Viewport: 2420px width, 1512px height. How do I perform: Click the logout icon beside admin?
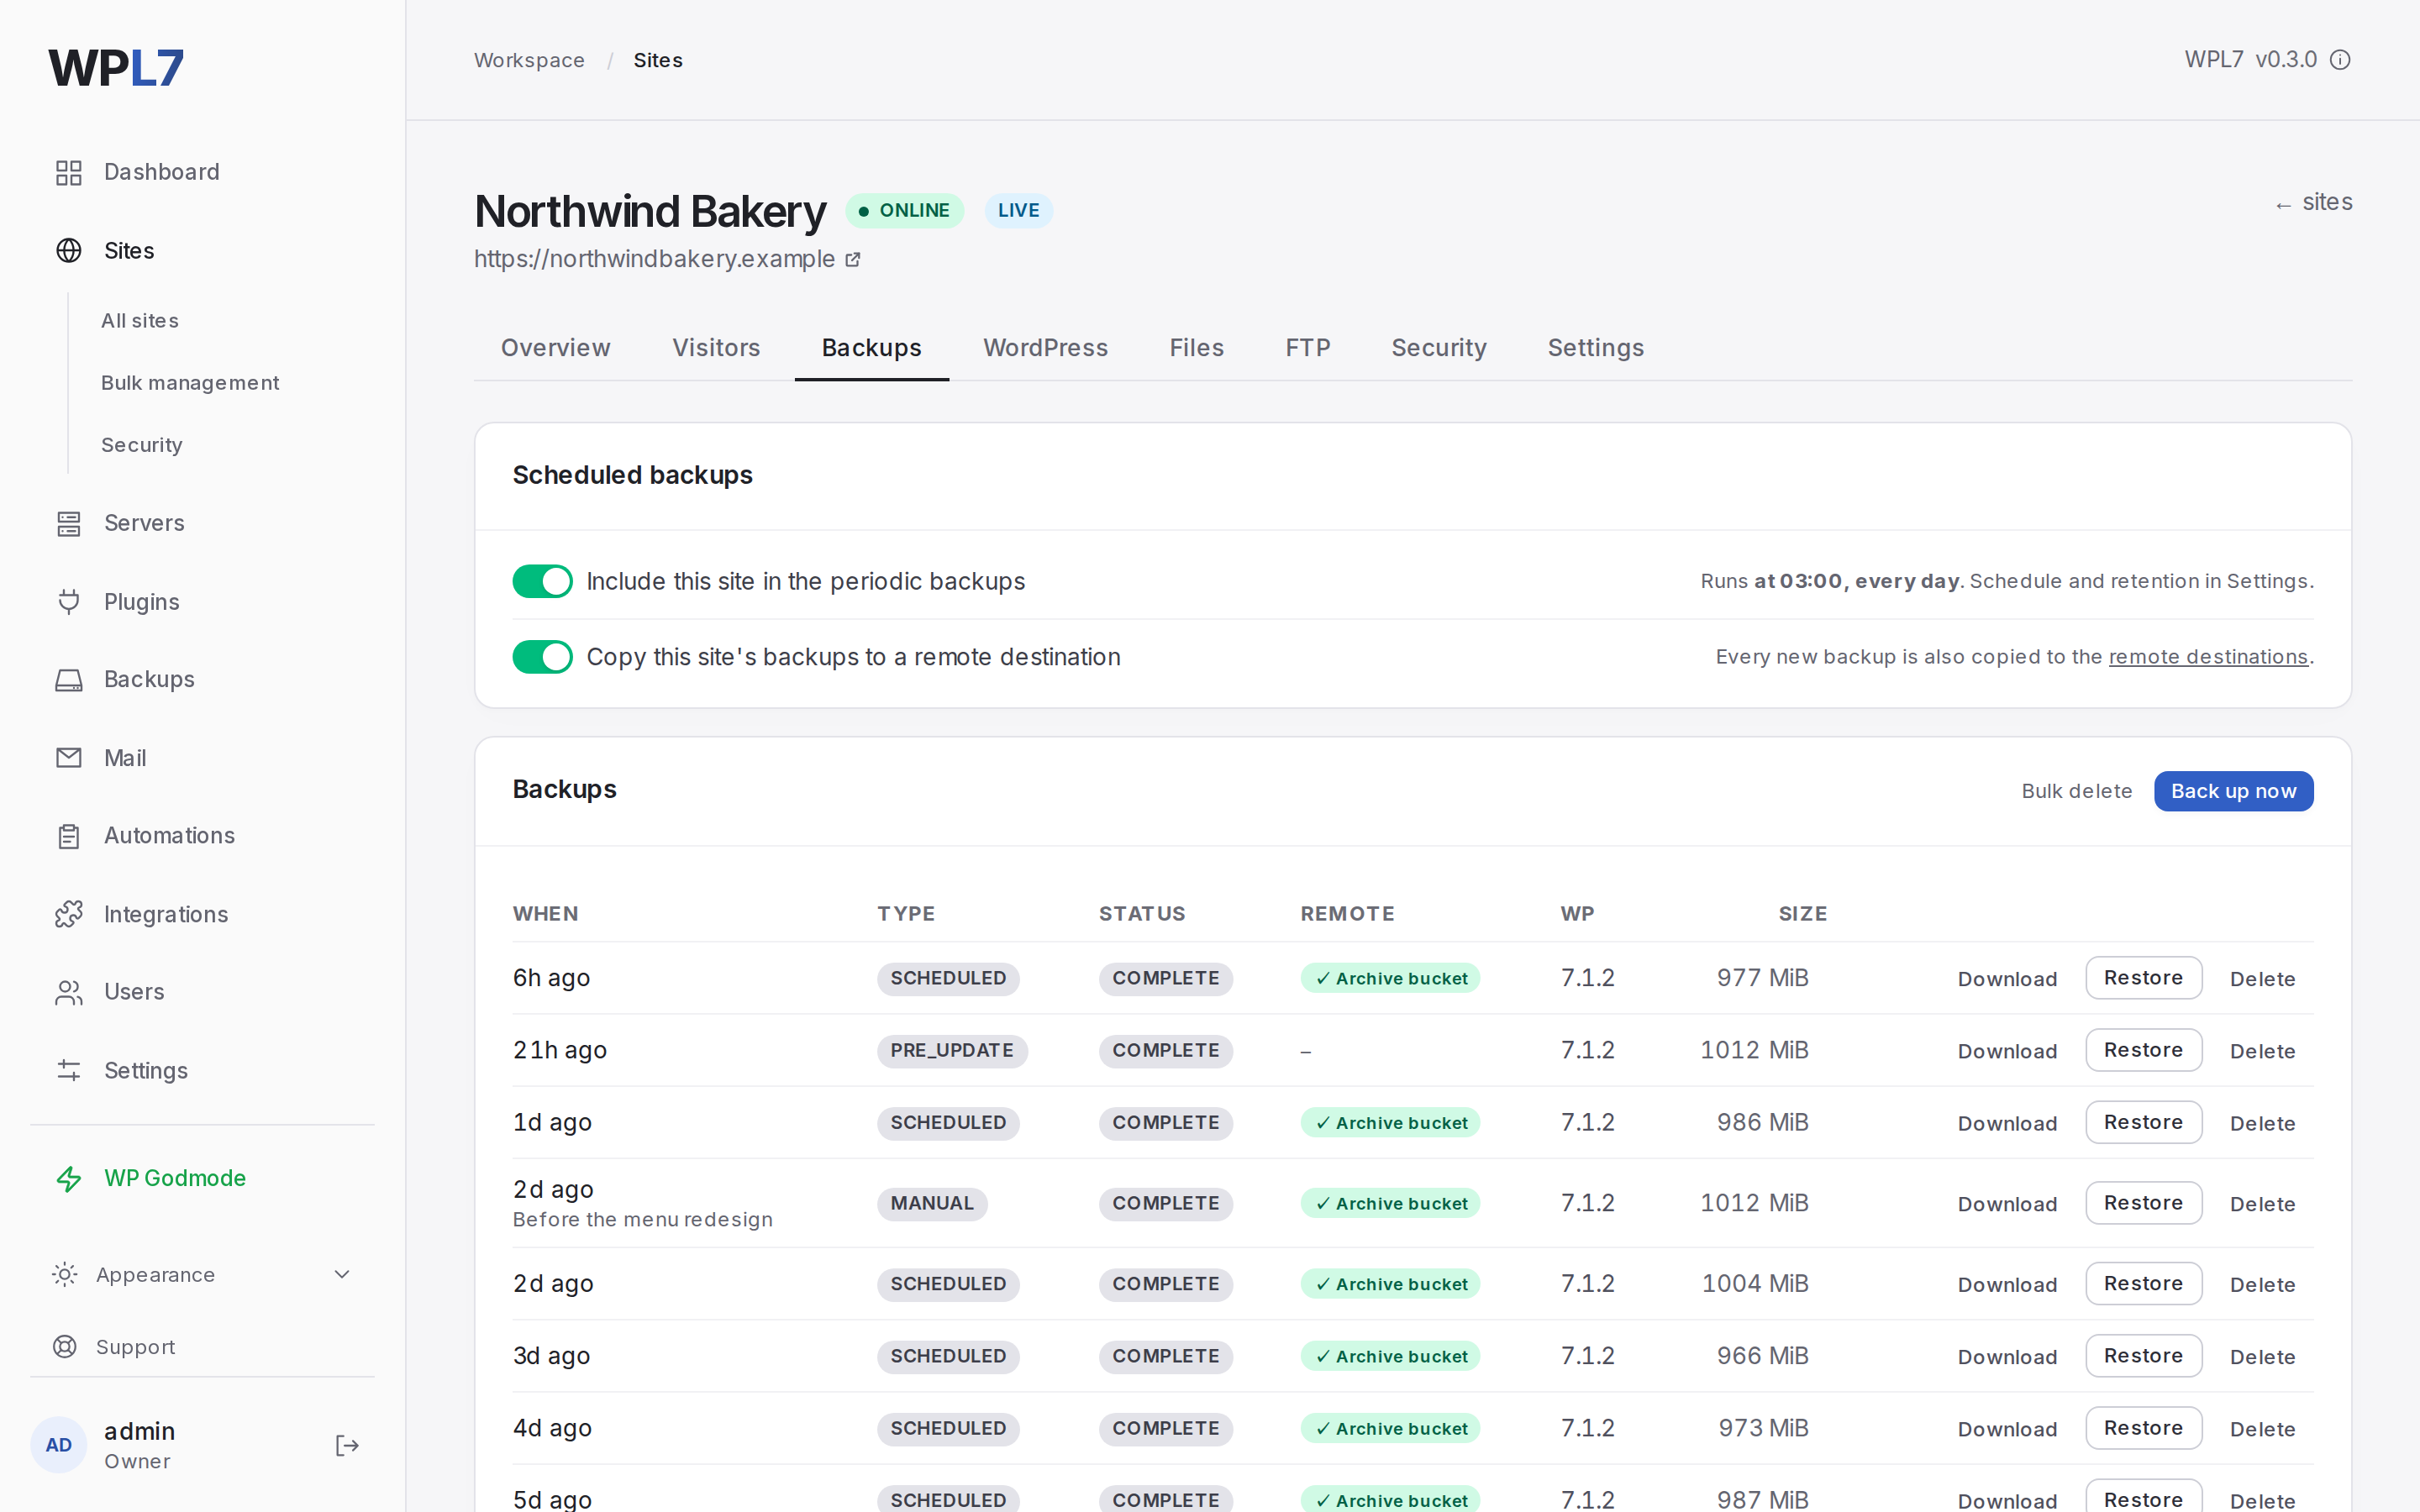[347, 1445]
